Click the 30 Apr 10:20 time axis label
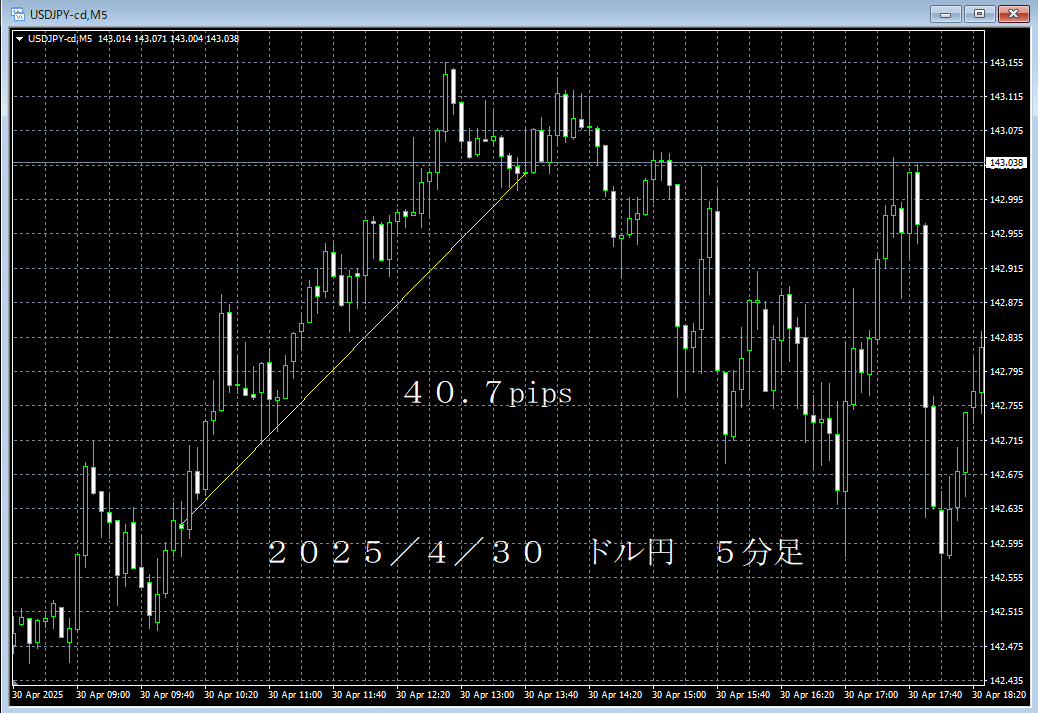This screenshot has width=1038, height=713. pyautogui.click(x=231, y=694)
